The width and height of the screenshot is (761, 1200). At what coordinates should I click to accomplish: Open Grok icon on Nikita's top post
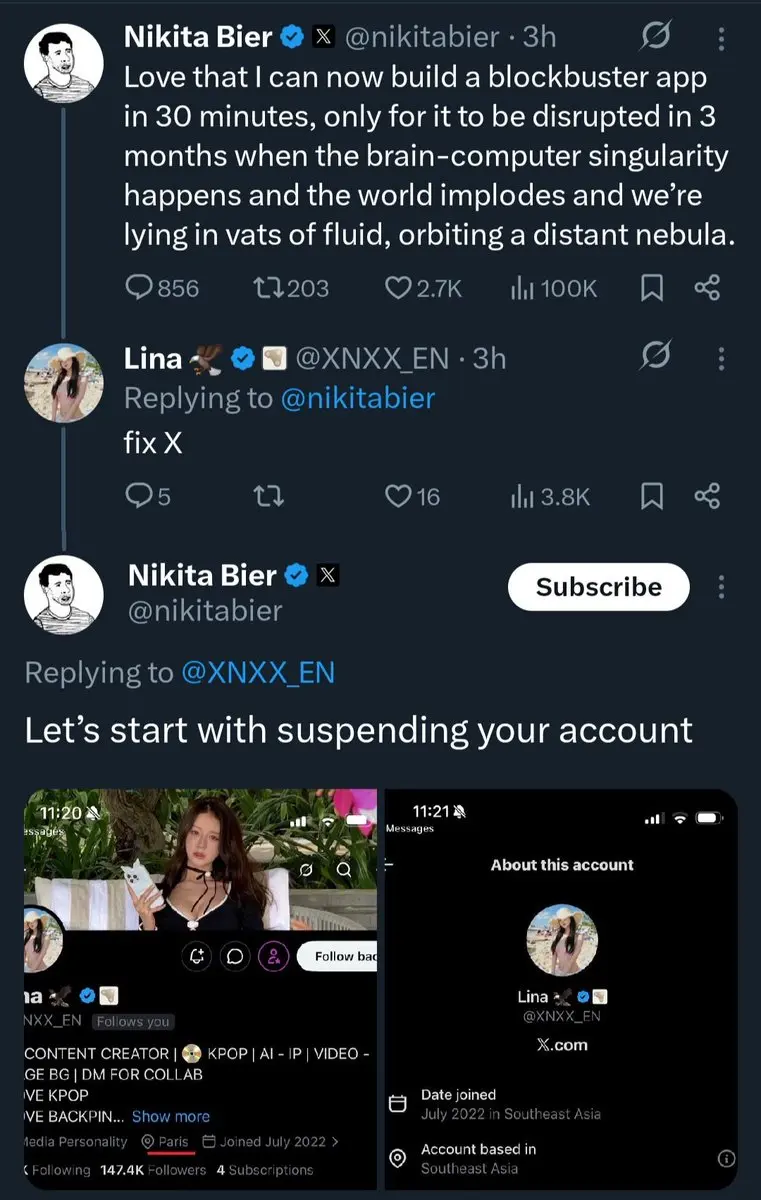pyautogui.click(x=654, y=38)
